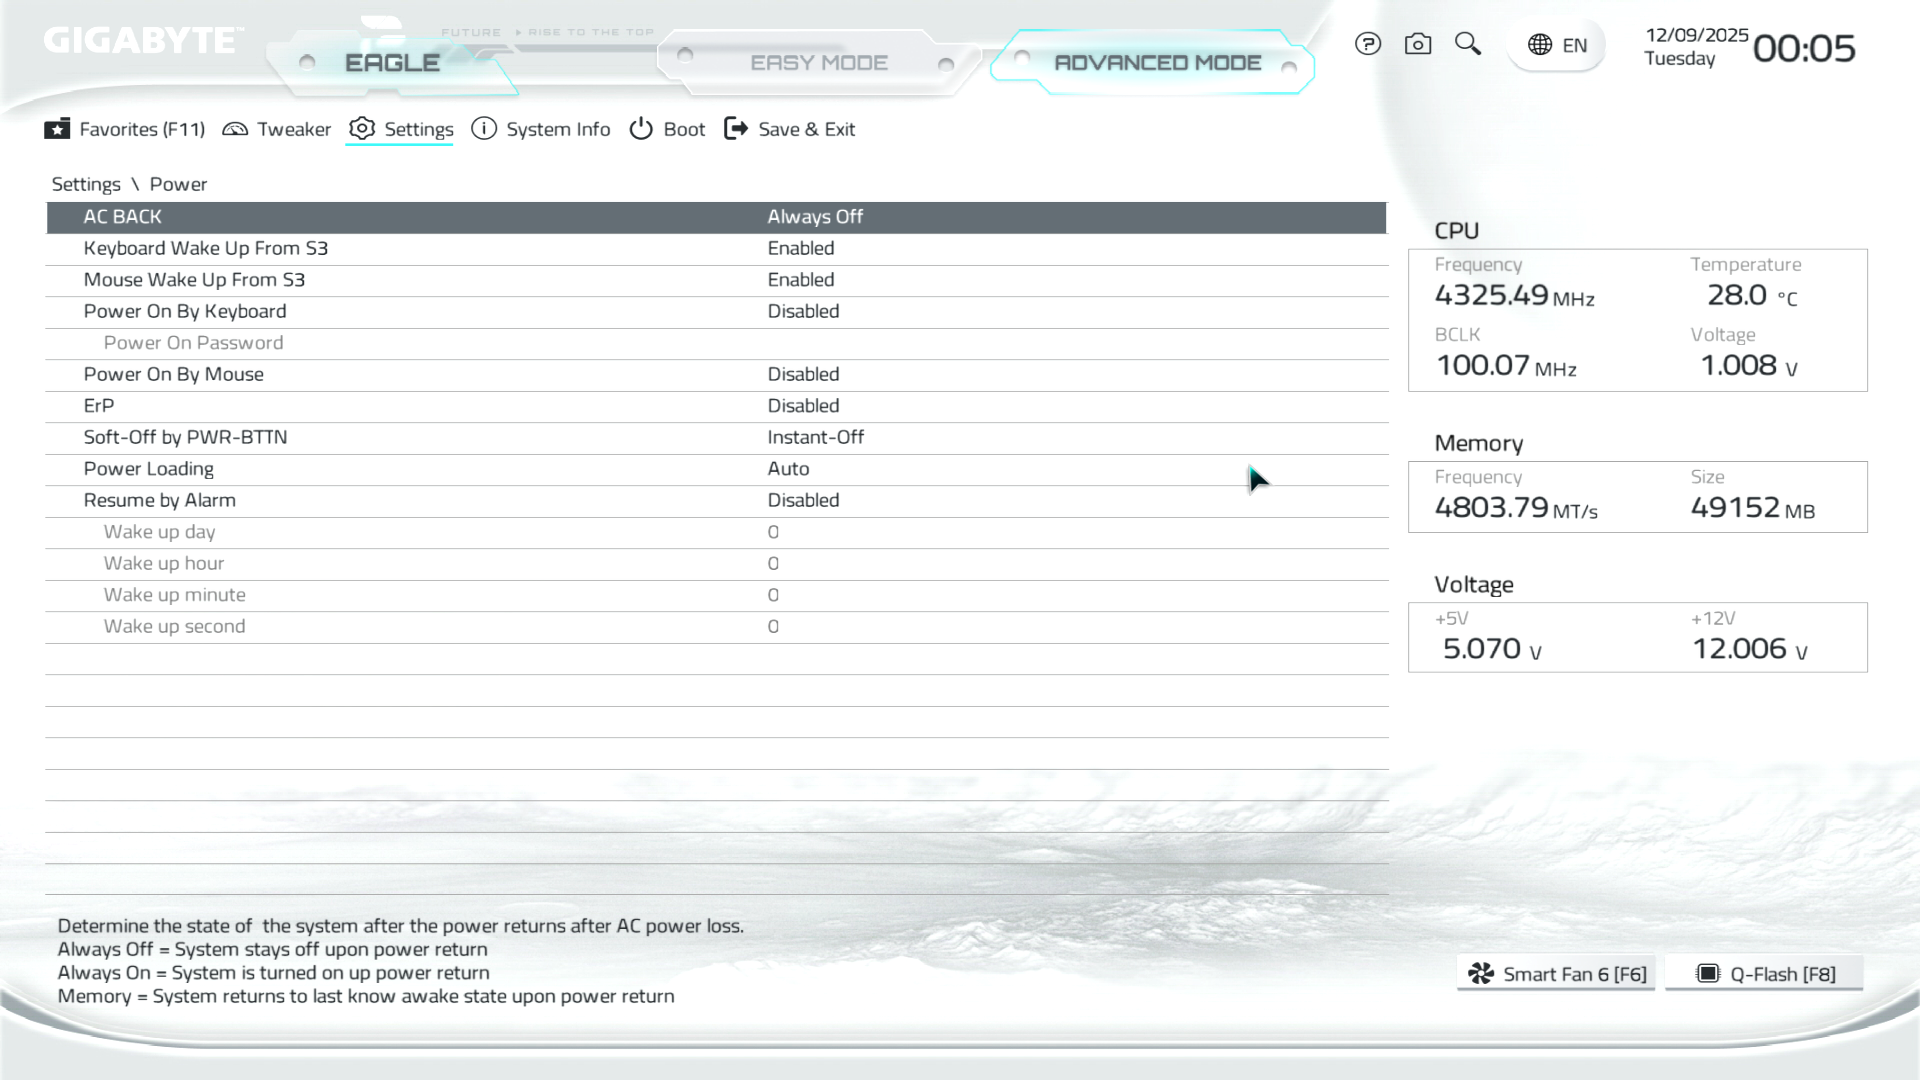Click the Save & Exit arrow icon
Screen dimensions: 1920x1080
point(736,129)
